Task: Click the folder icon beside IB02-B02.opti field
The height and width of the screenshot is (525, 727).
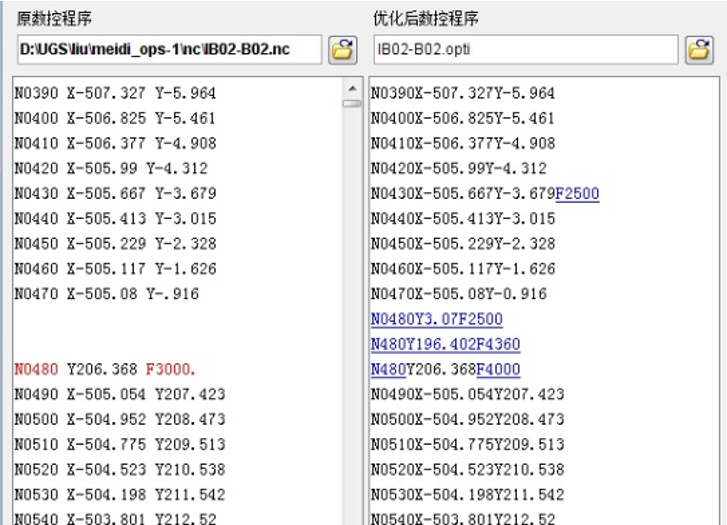Action: pyautogui.click(x=697, y=49)
